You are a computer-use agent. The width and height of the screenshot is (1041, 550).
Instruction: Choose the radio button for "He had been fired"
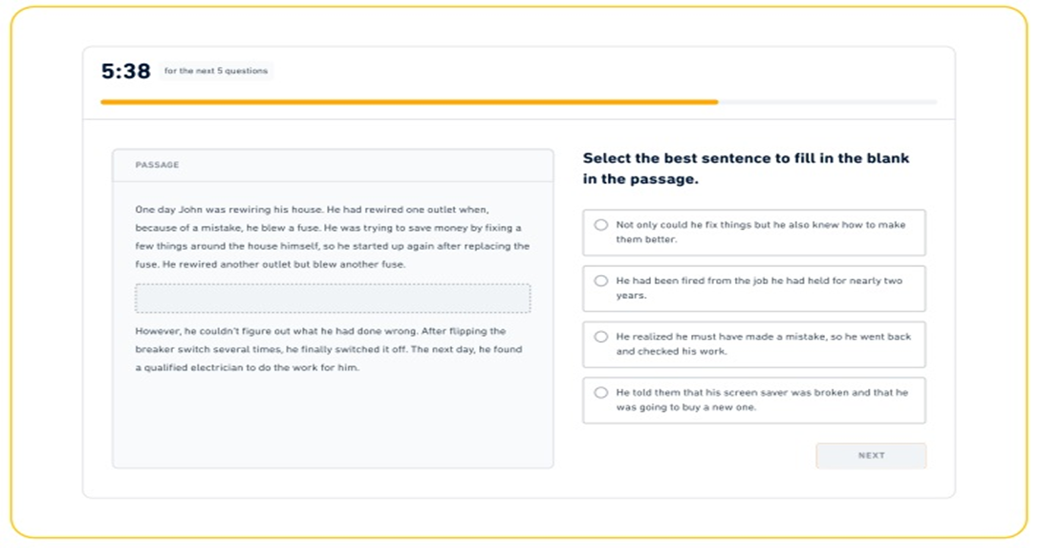coord(600,281)
